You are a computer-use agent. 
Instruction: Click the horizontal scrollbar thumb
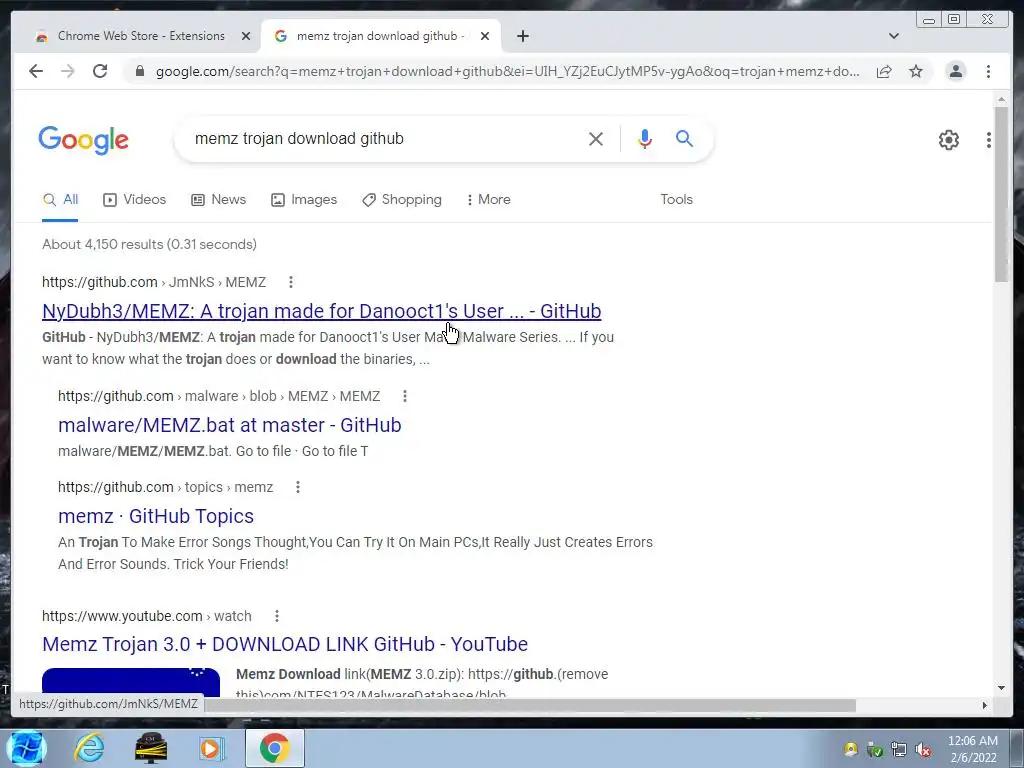[x=529, y=705]
